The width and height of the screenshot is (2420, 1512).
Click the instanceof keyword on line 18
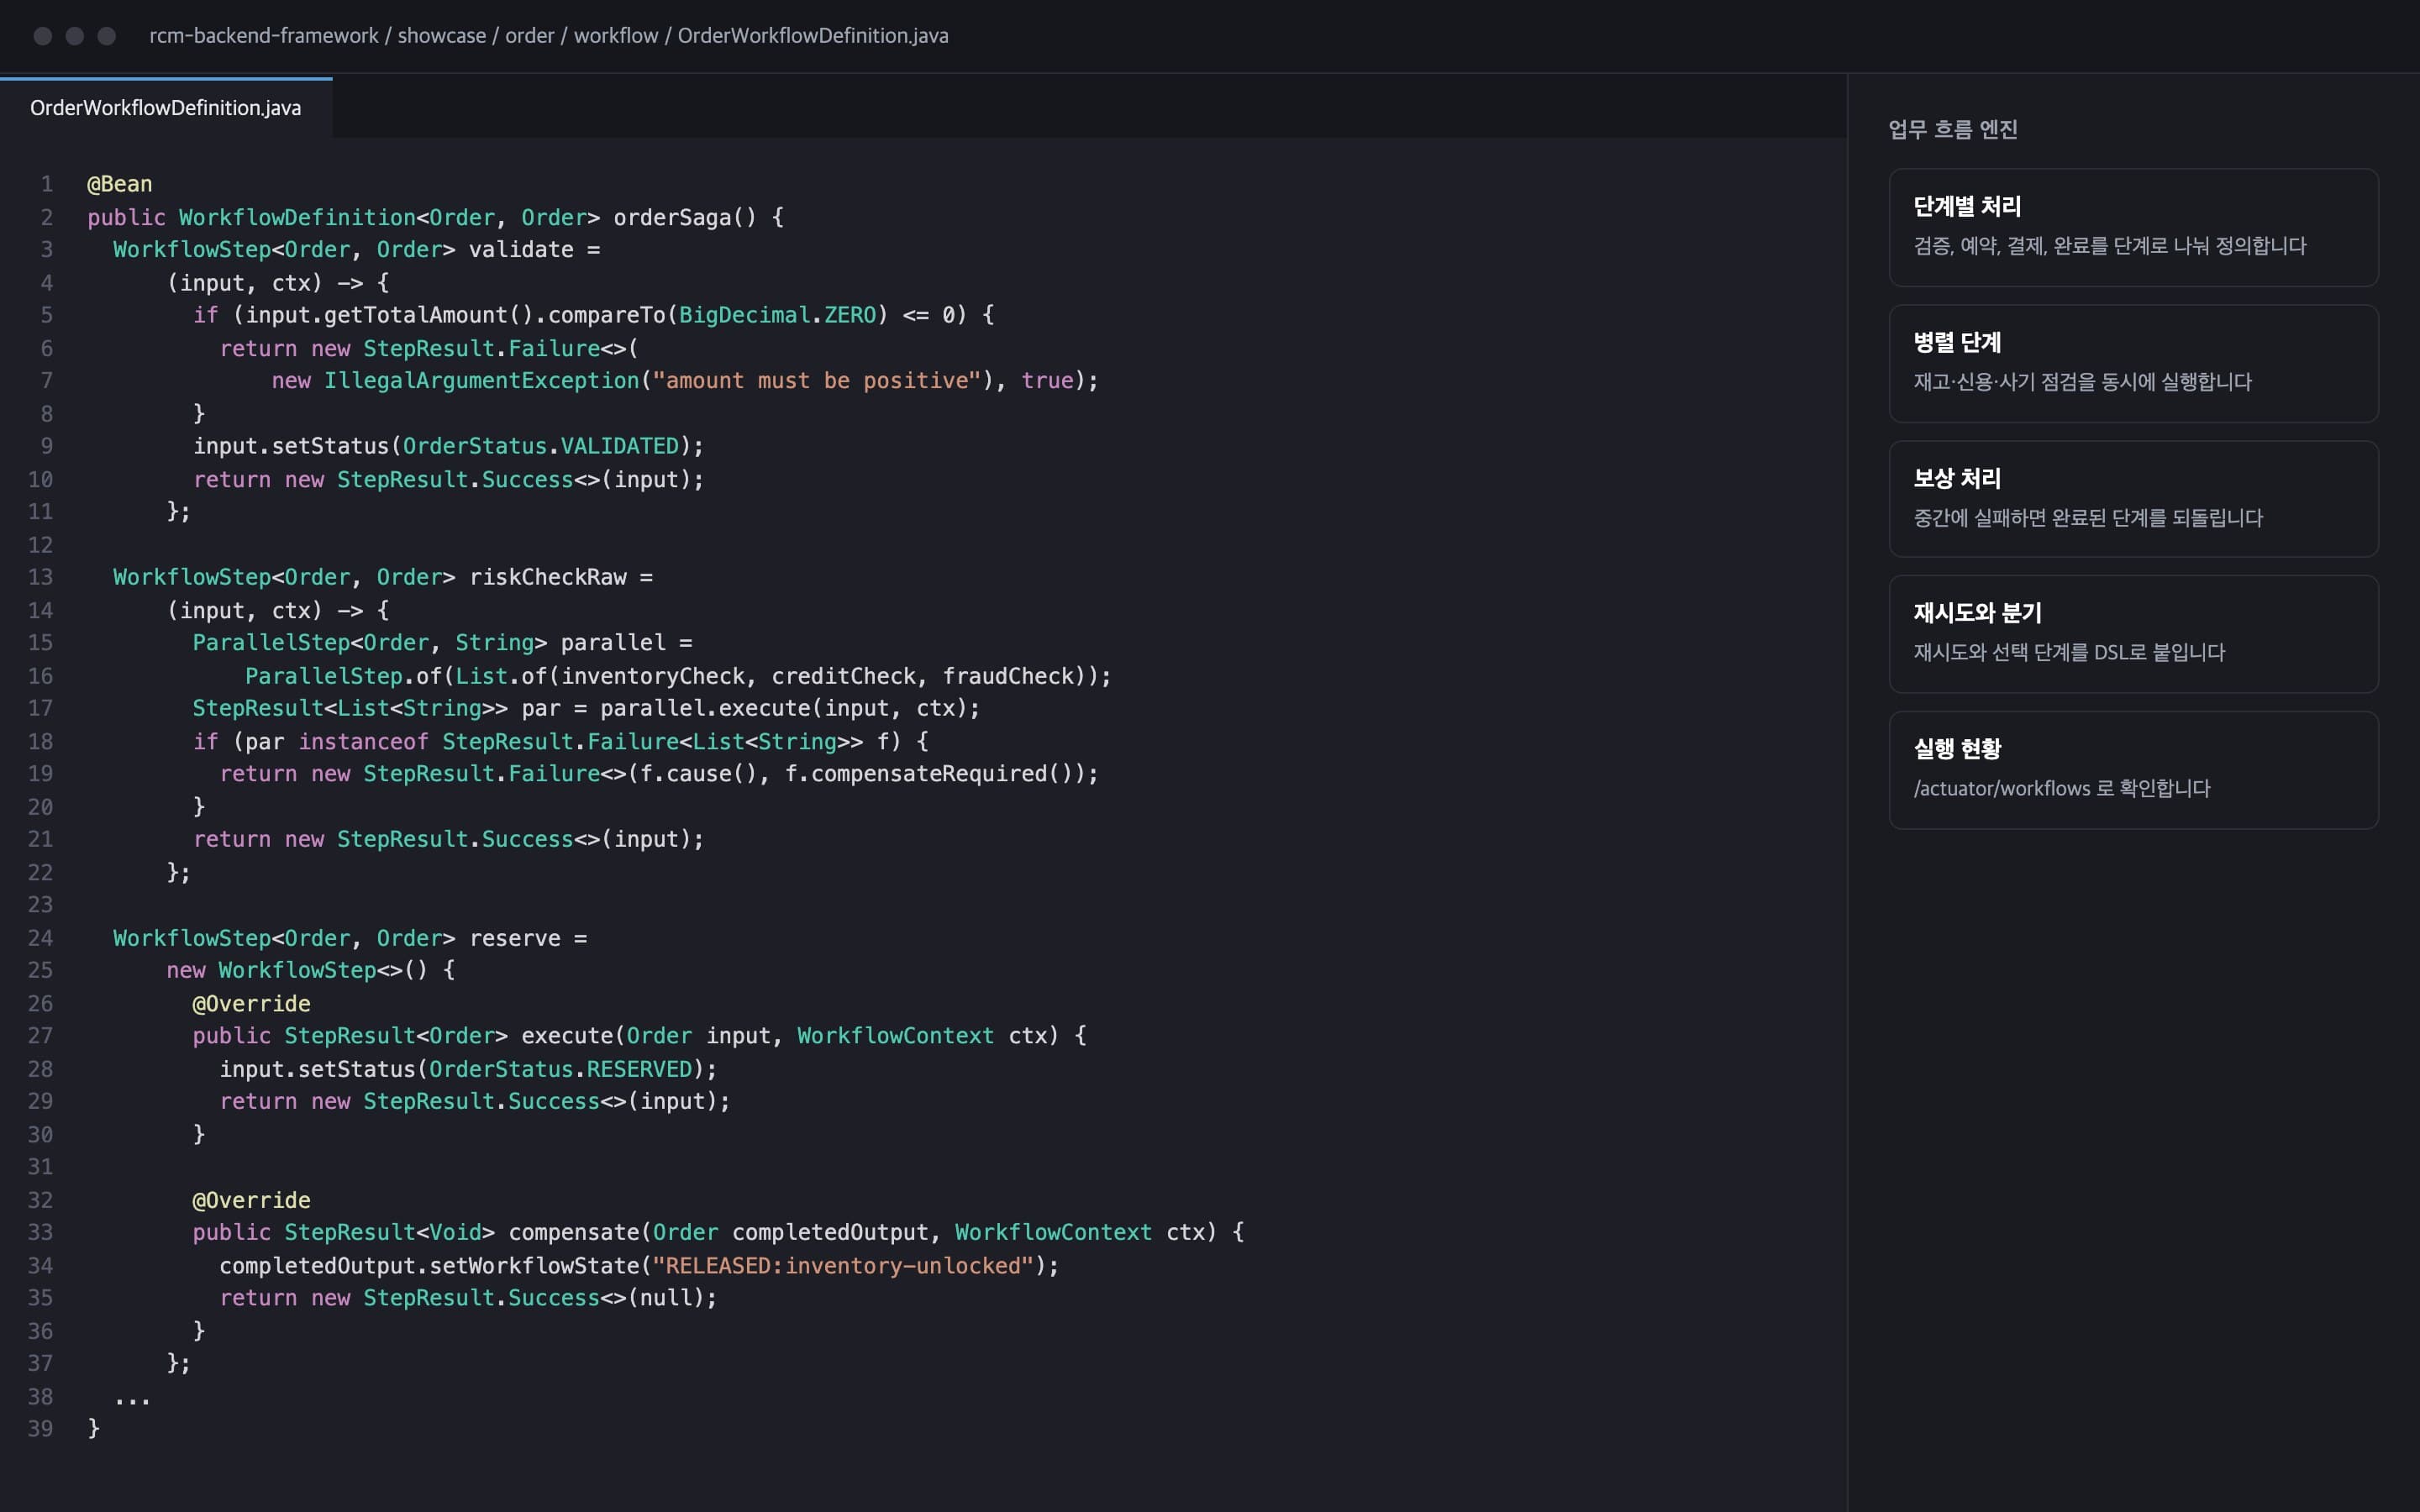[363, 742]
